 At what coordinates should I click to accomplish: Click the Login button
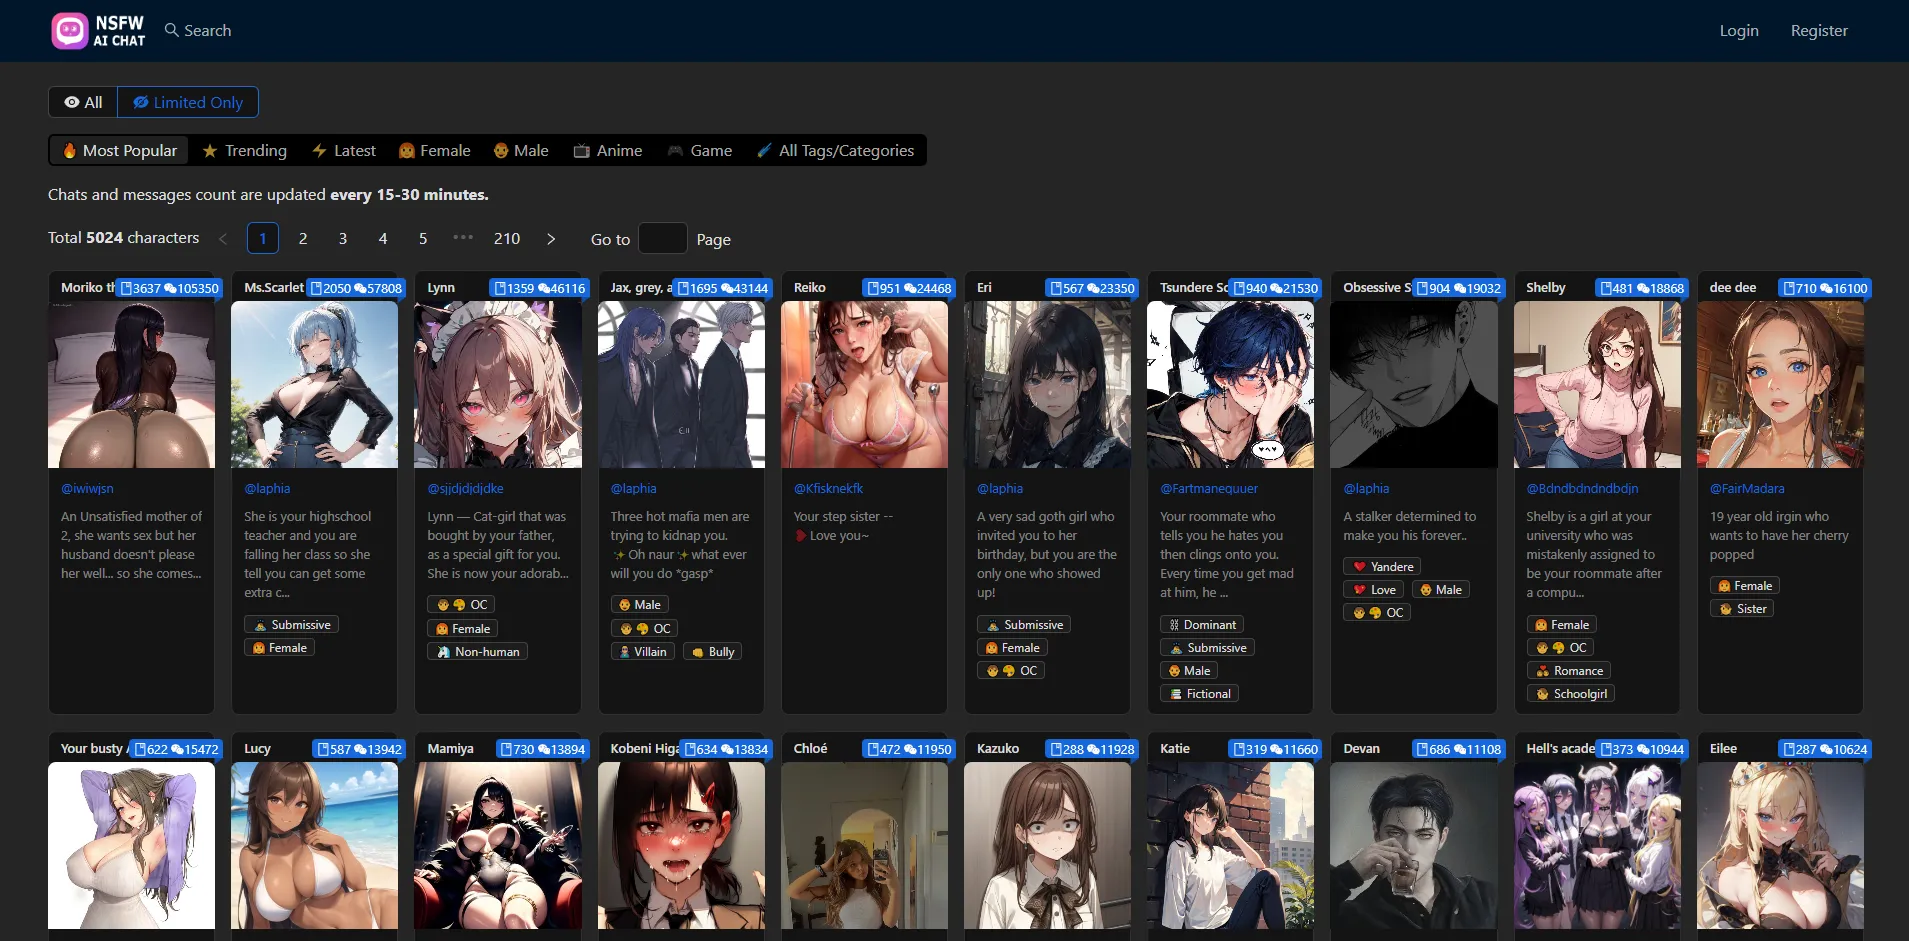(x=1738, y=30)
